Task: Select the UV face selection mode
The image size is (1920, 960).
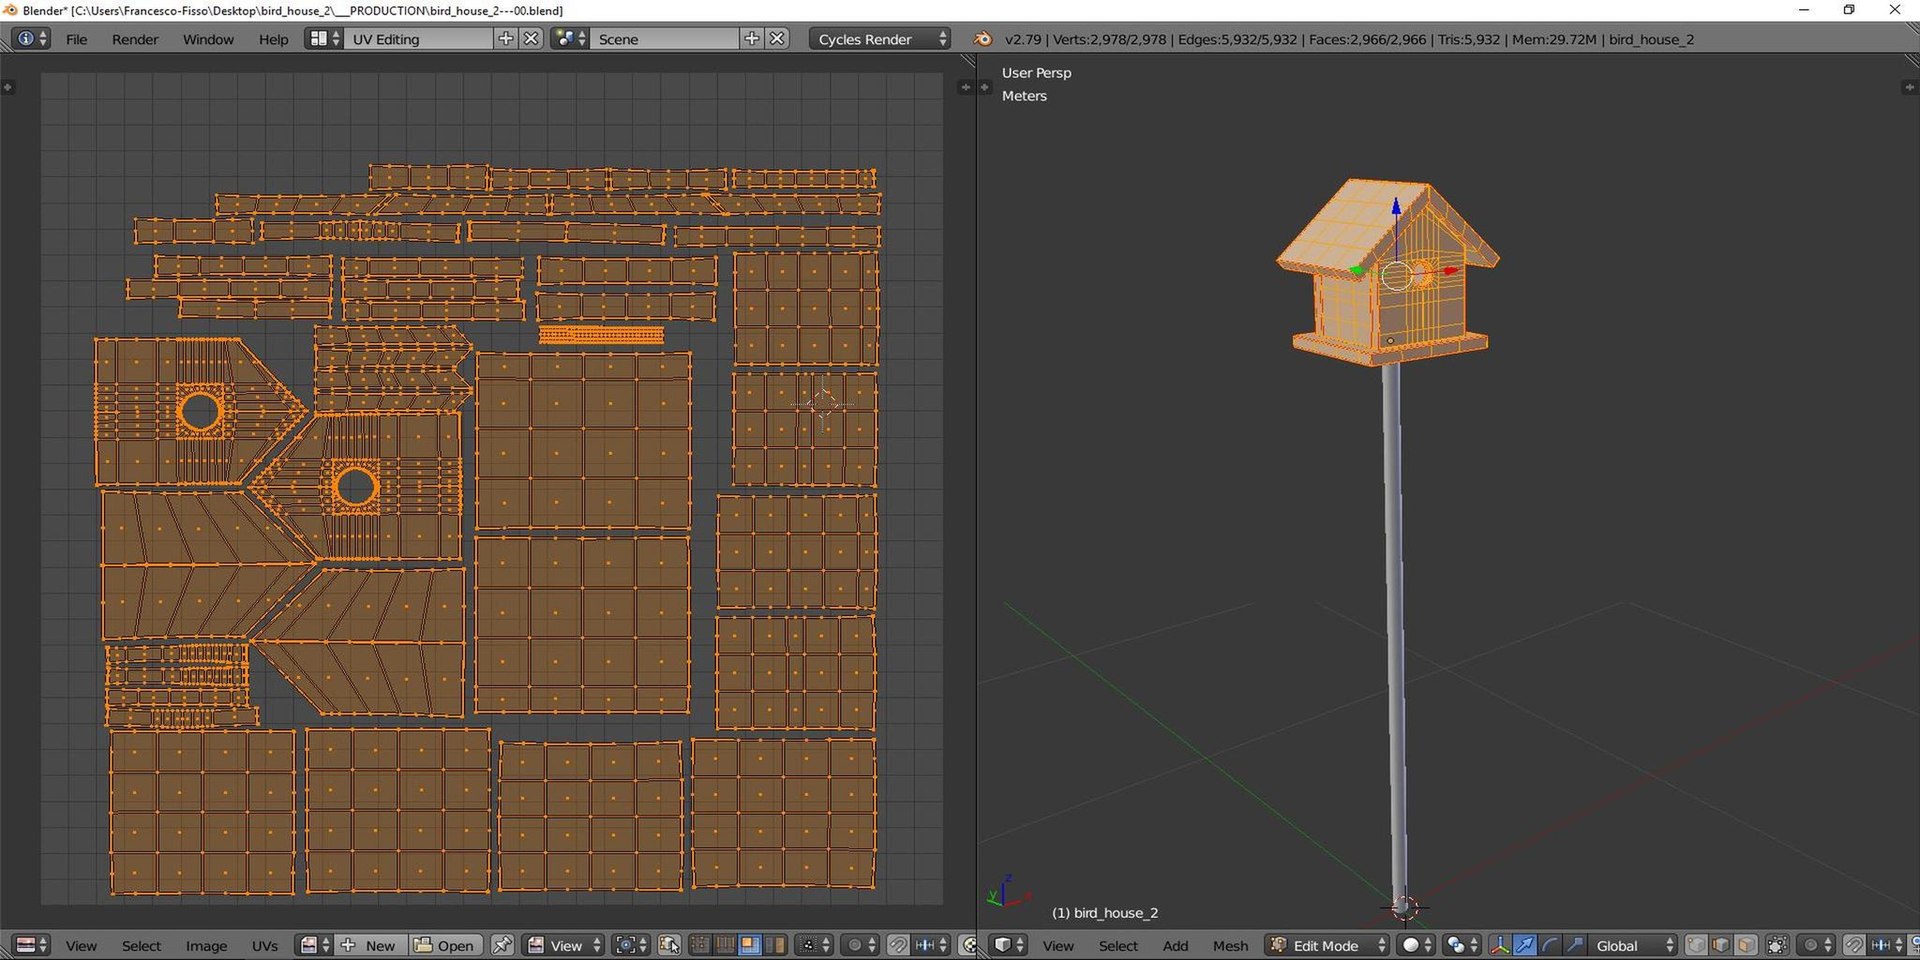Action: point(750,945)
